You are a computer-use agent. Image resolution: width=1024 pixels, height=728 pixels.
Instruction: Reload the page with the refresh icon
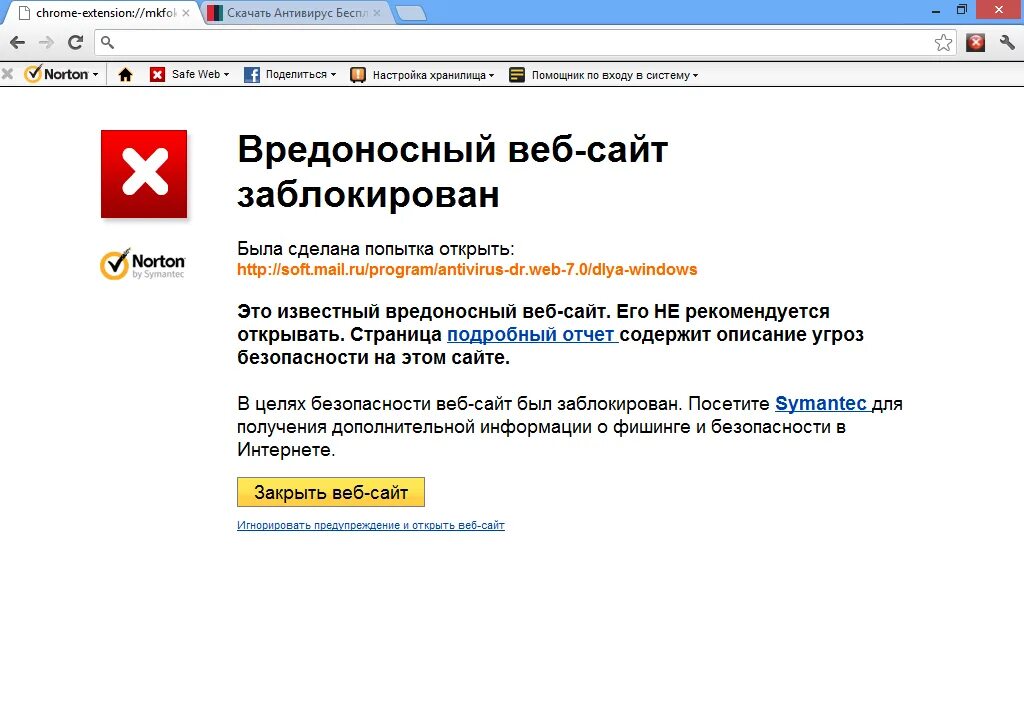[x=76, y=42]
